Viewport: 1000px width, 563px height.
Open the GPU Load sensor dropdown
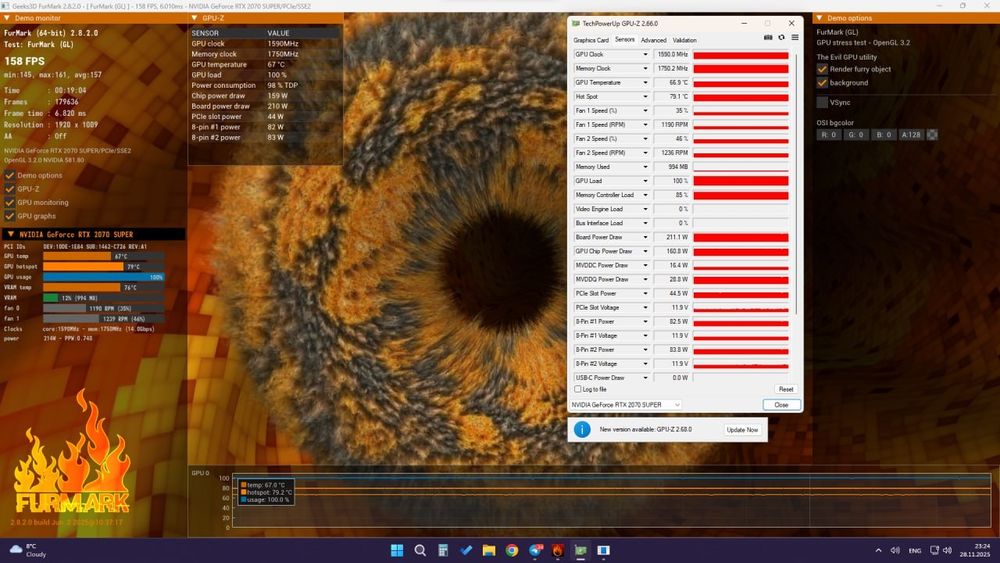pyautogui.click(x=645, y=181)
